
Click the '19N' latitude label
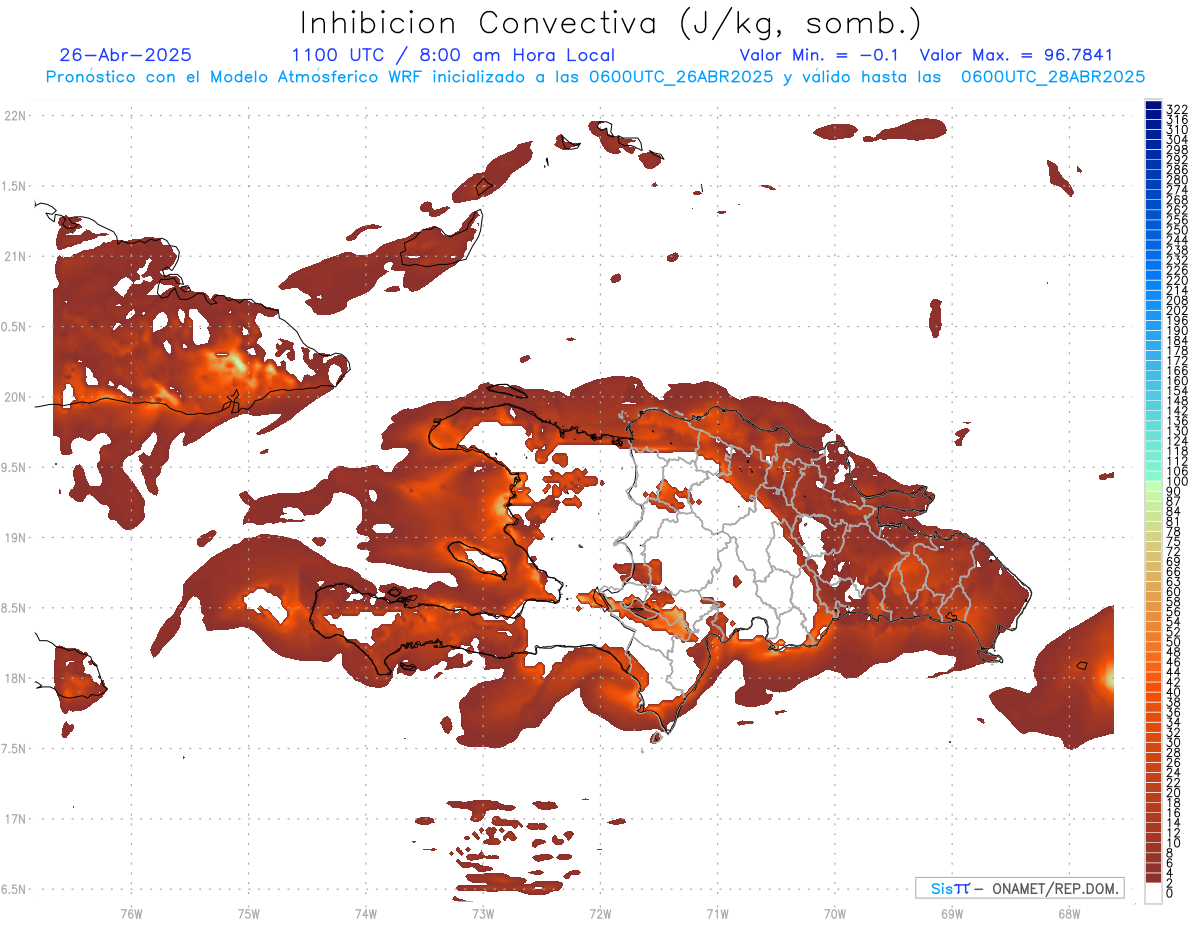pyautogui.click(x=15, y=537)
